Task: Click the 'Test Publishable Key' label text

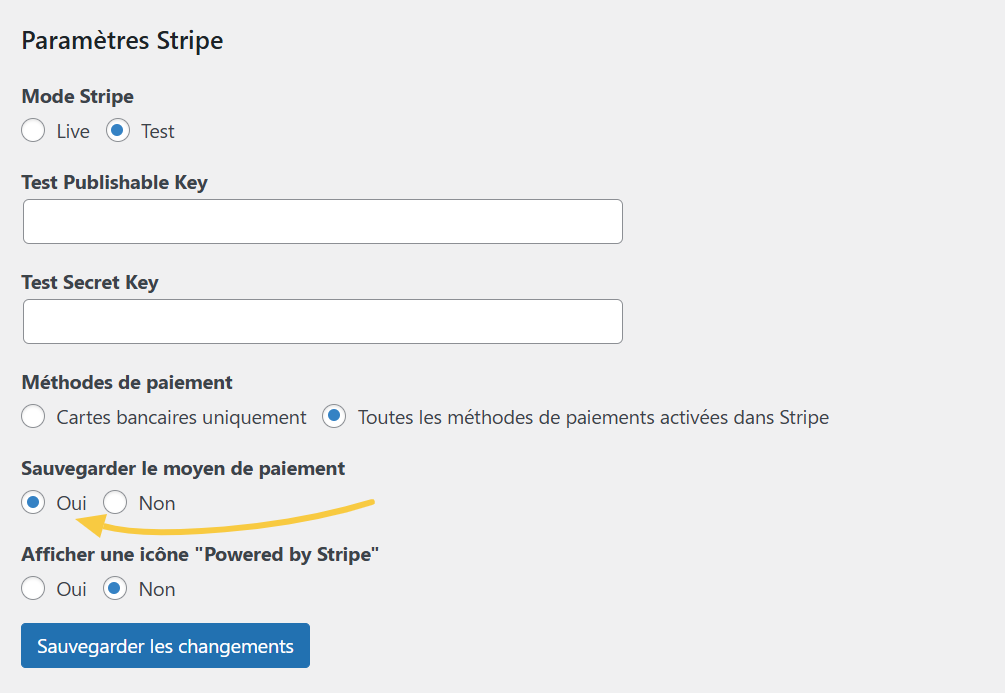Action: pyautogui.click(x=115, y=182)
